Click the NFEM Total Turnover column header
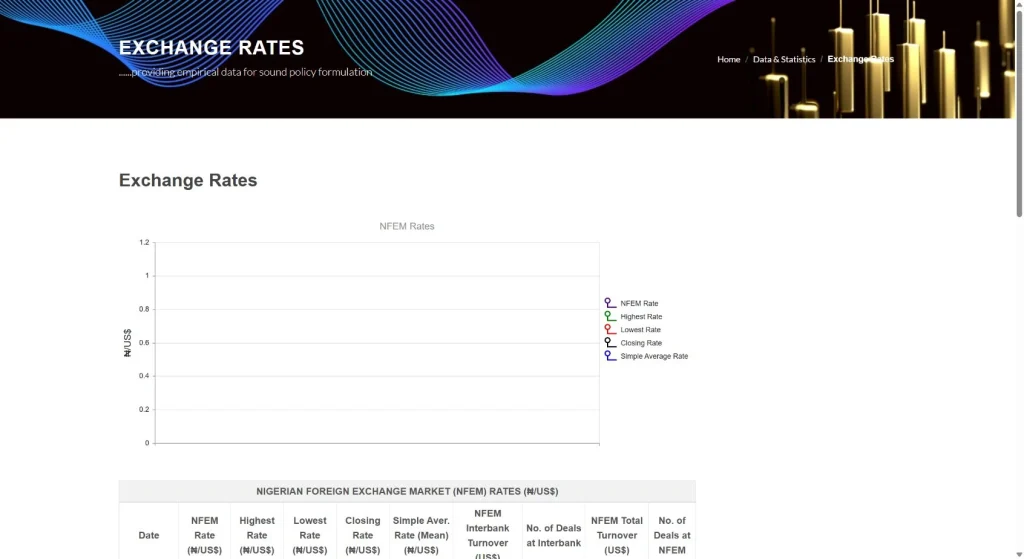The image size is (1024, 559). (616, 535)
